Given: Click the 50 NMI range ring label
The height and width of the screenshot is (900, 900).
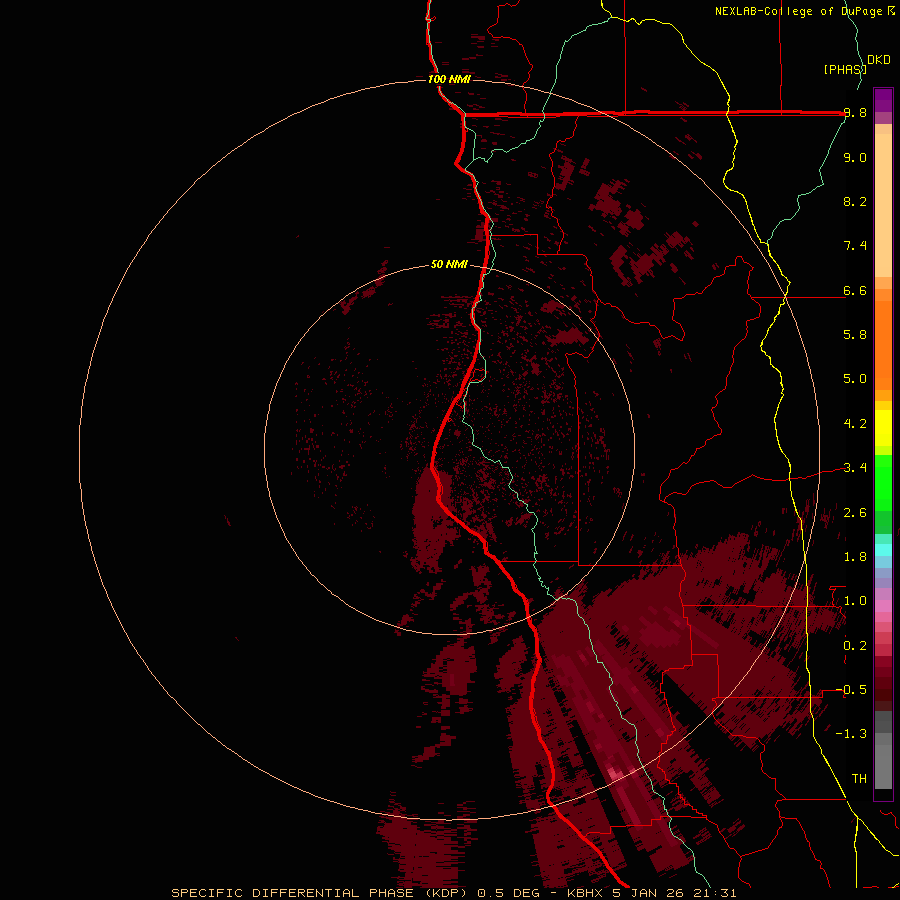Looking at the screenshot, I should [x=449, y=264].
